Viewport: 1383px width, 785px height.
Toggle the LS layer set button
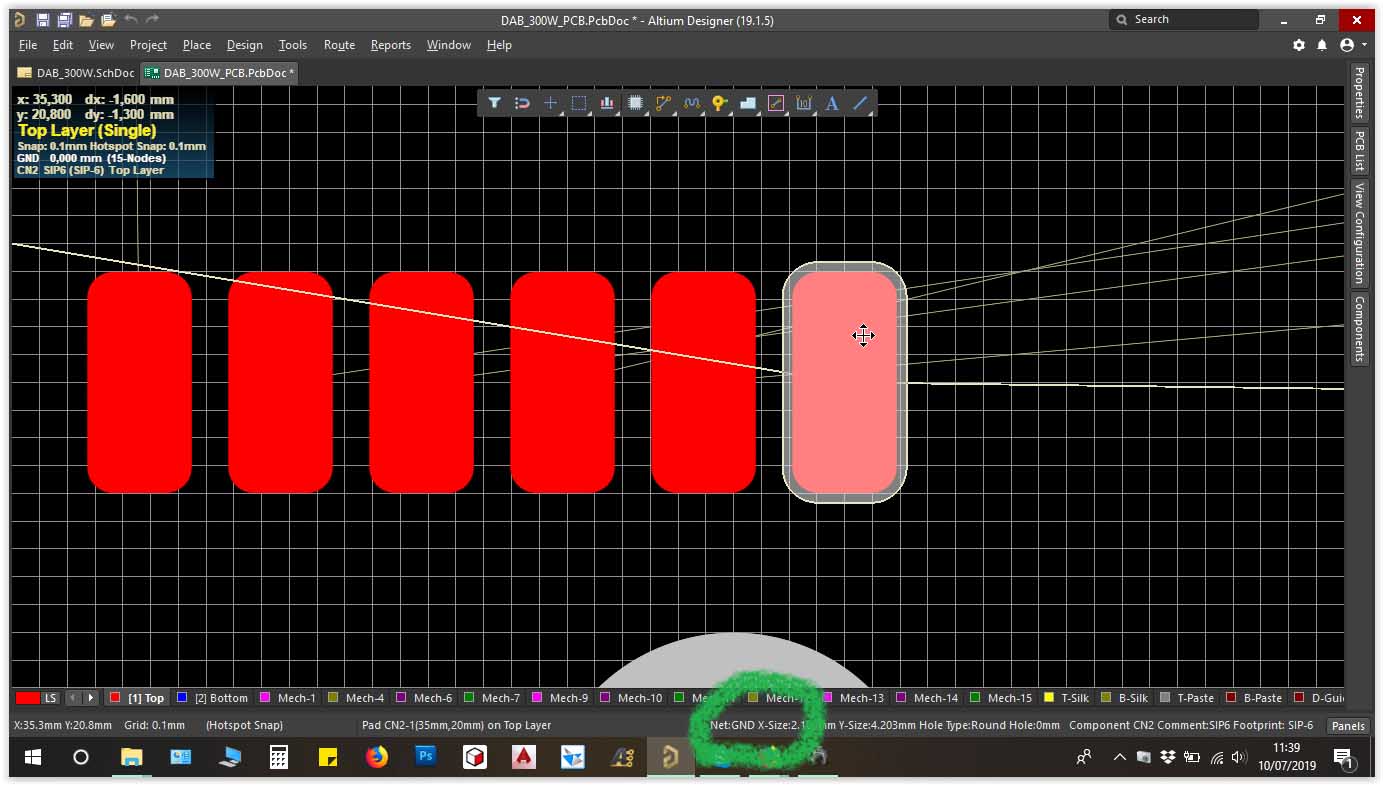coord(50,698)
